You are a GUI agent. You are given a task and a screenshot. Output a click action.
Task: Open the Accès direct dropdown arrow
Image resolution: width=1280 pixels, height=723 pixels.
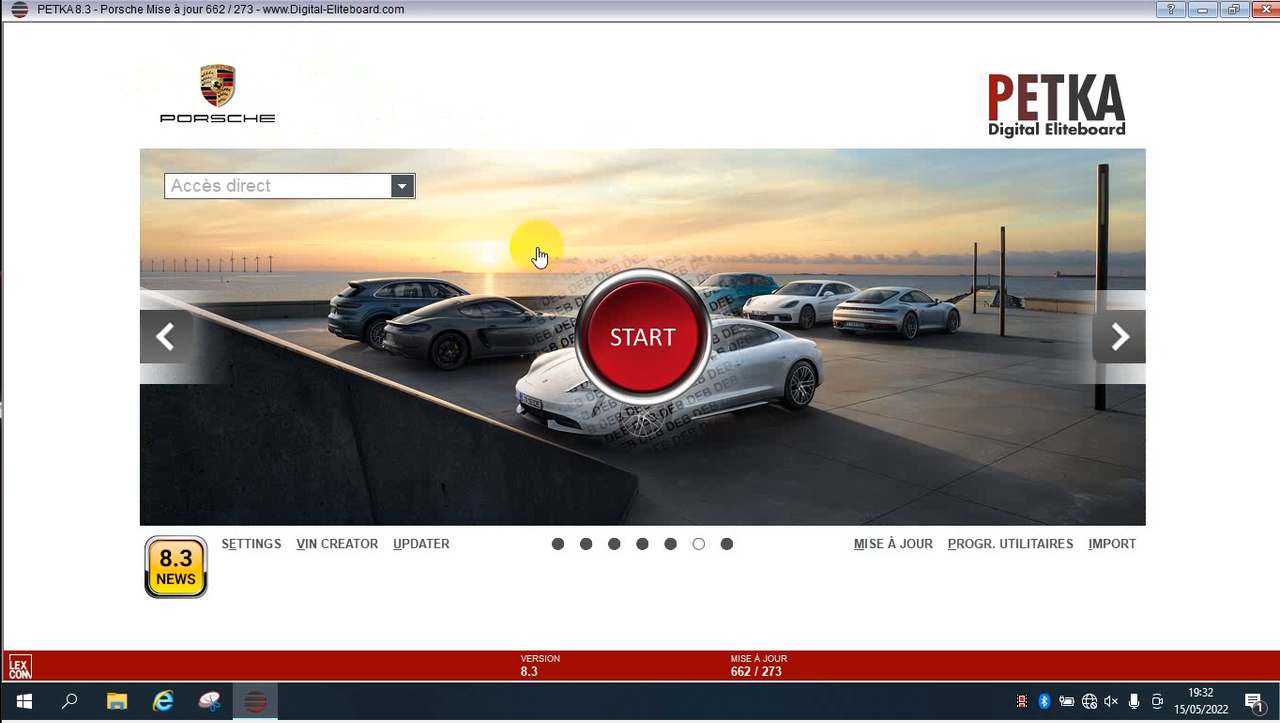click(402, 186)
